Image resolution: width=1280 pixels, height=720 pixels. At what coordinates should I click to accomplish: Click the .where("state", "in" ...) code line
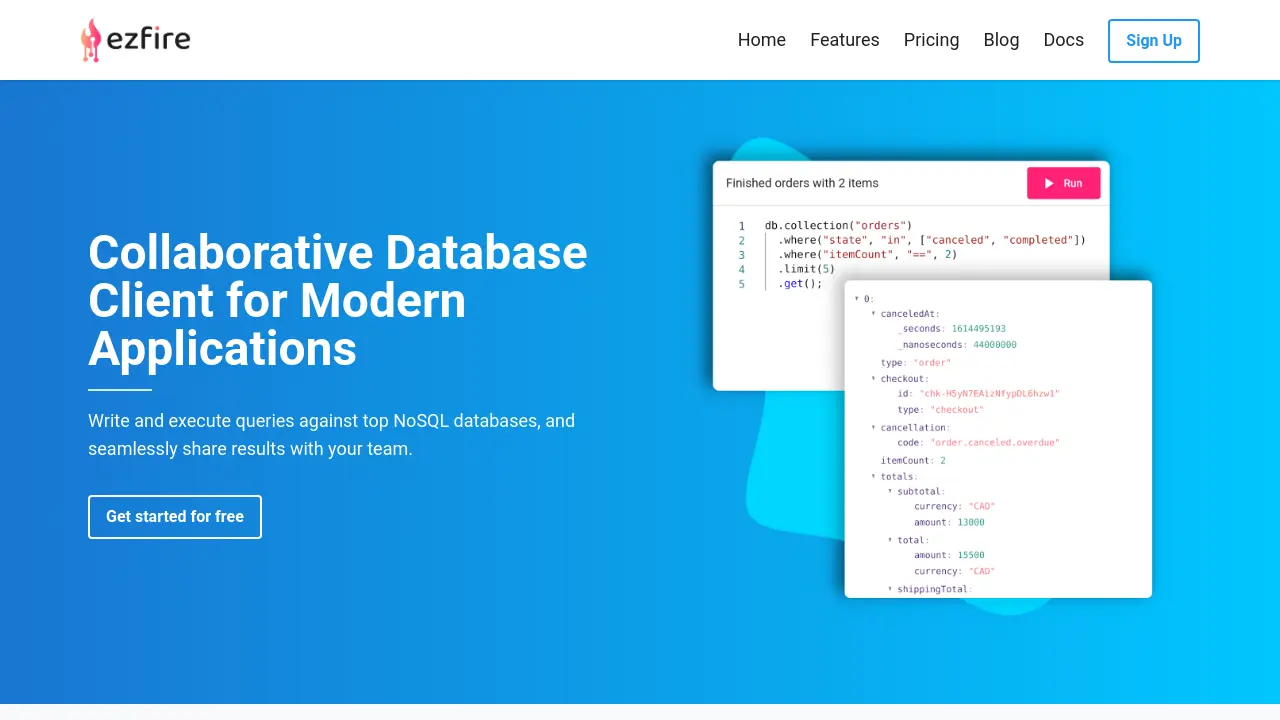(932, 240)
